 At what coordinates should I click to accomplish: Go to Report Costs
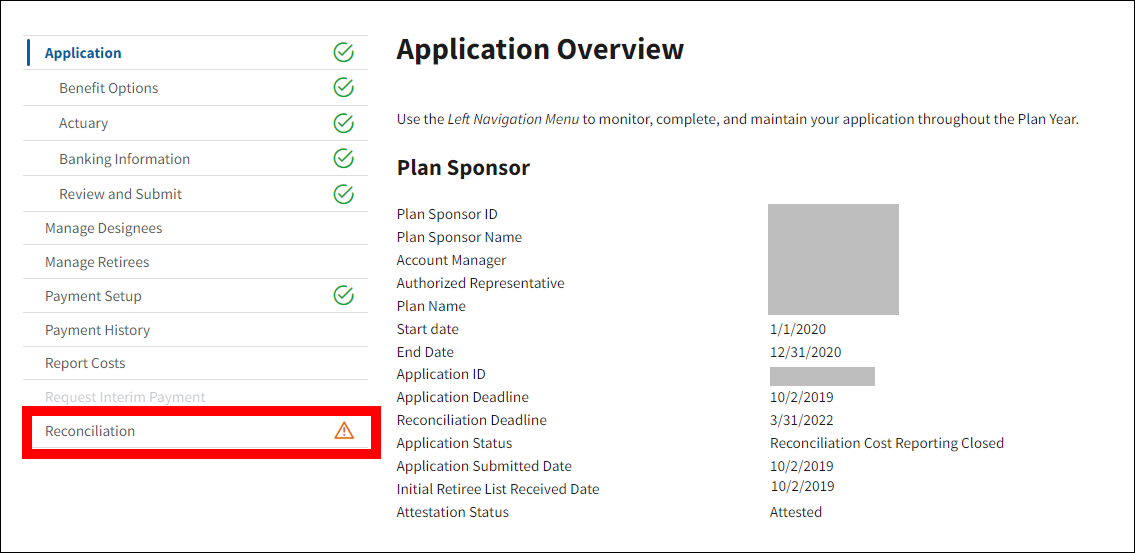(x=85, y=363)
